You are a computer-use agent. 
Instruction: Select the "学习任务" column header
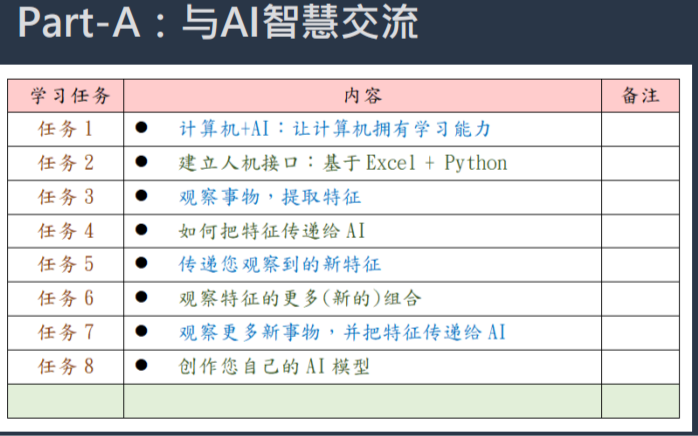[65, 96]
